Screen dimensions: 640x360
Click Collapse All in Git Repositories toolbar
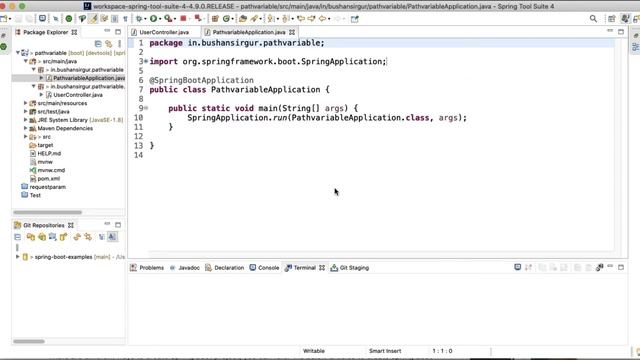coord(18,237)
